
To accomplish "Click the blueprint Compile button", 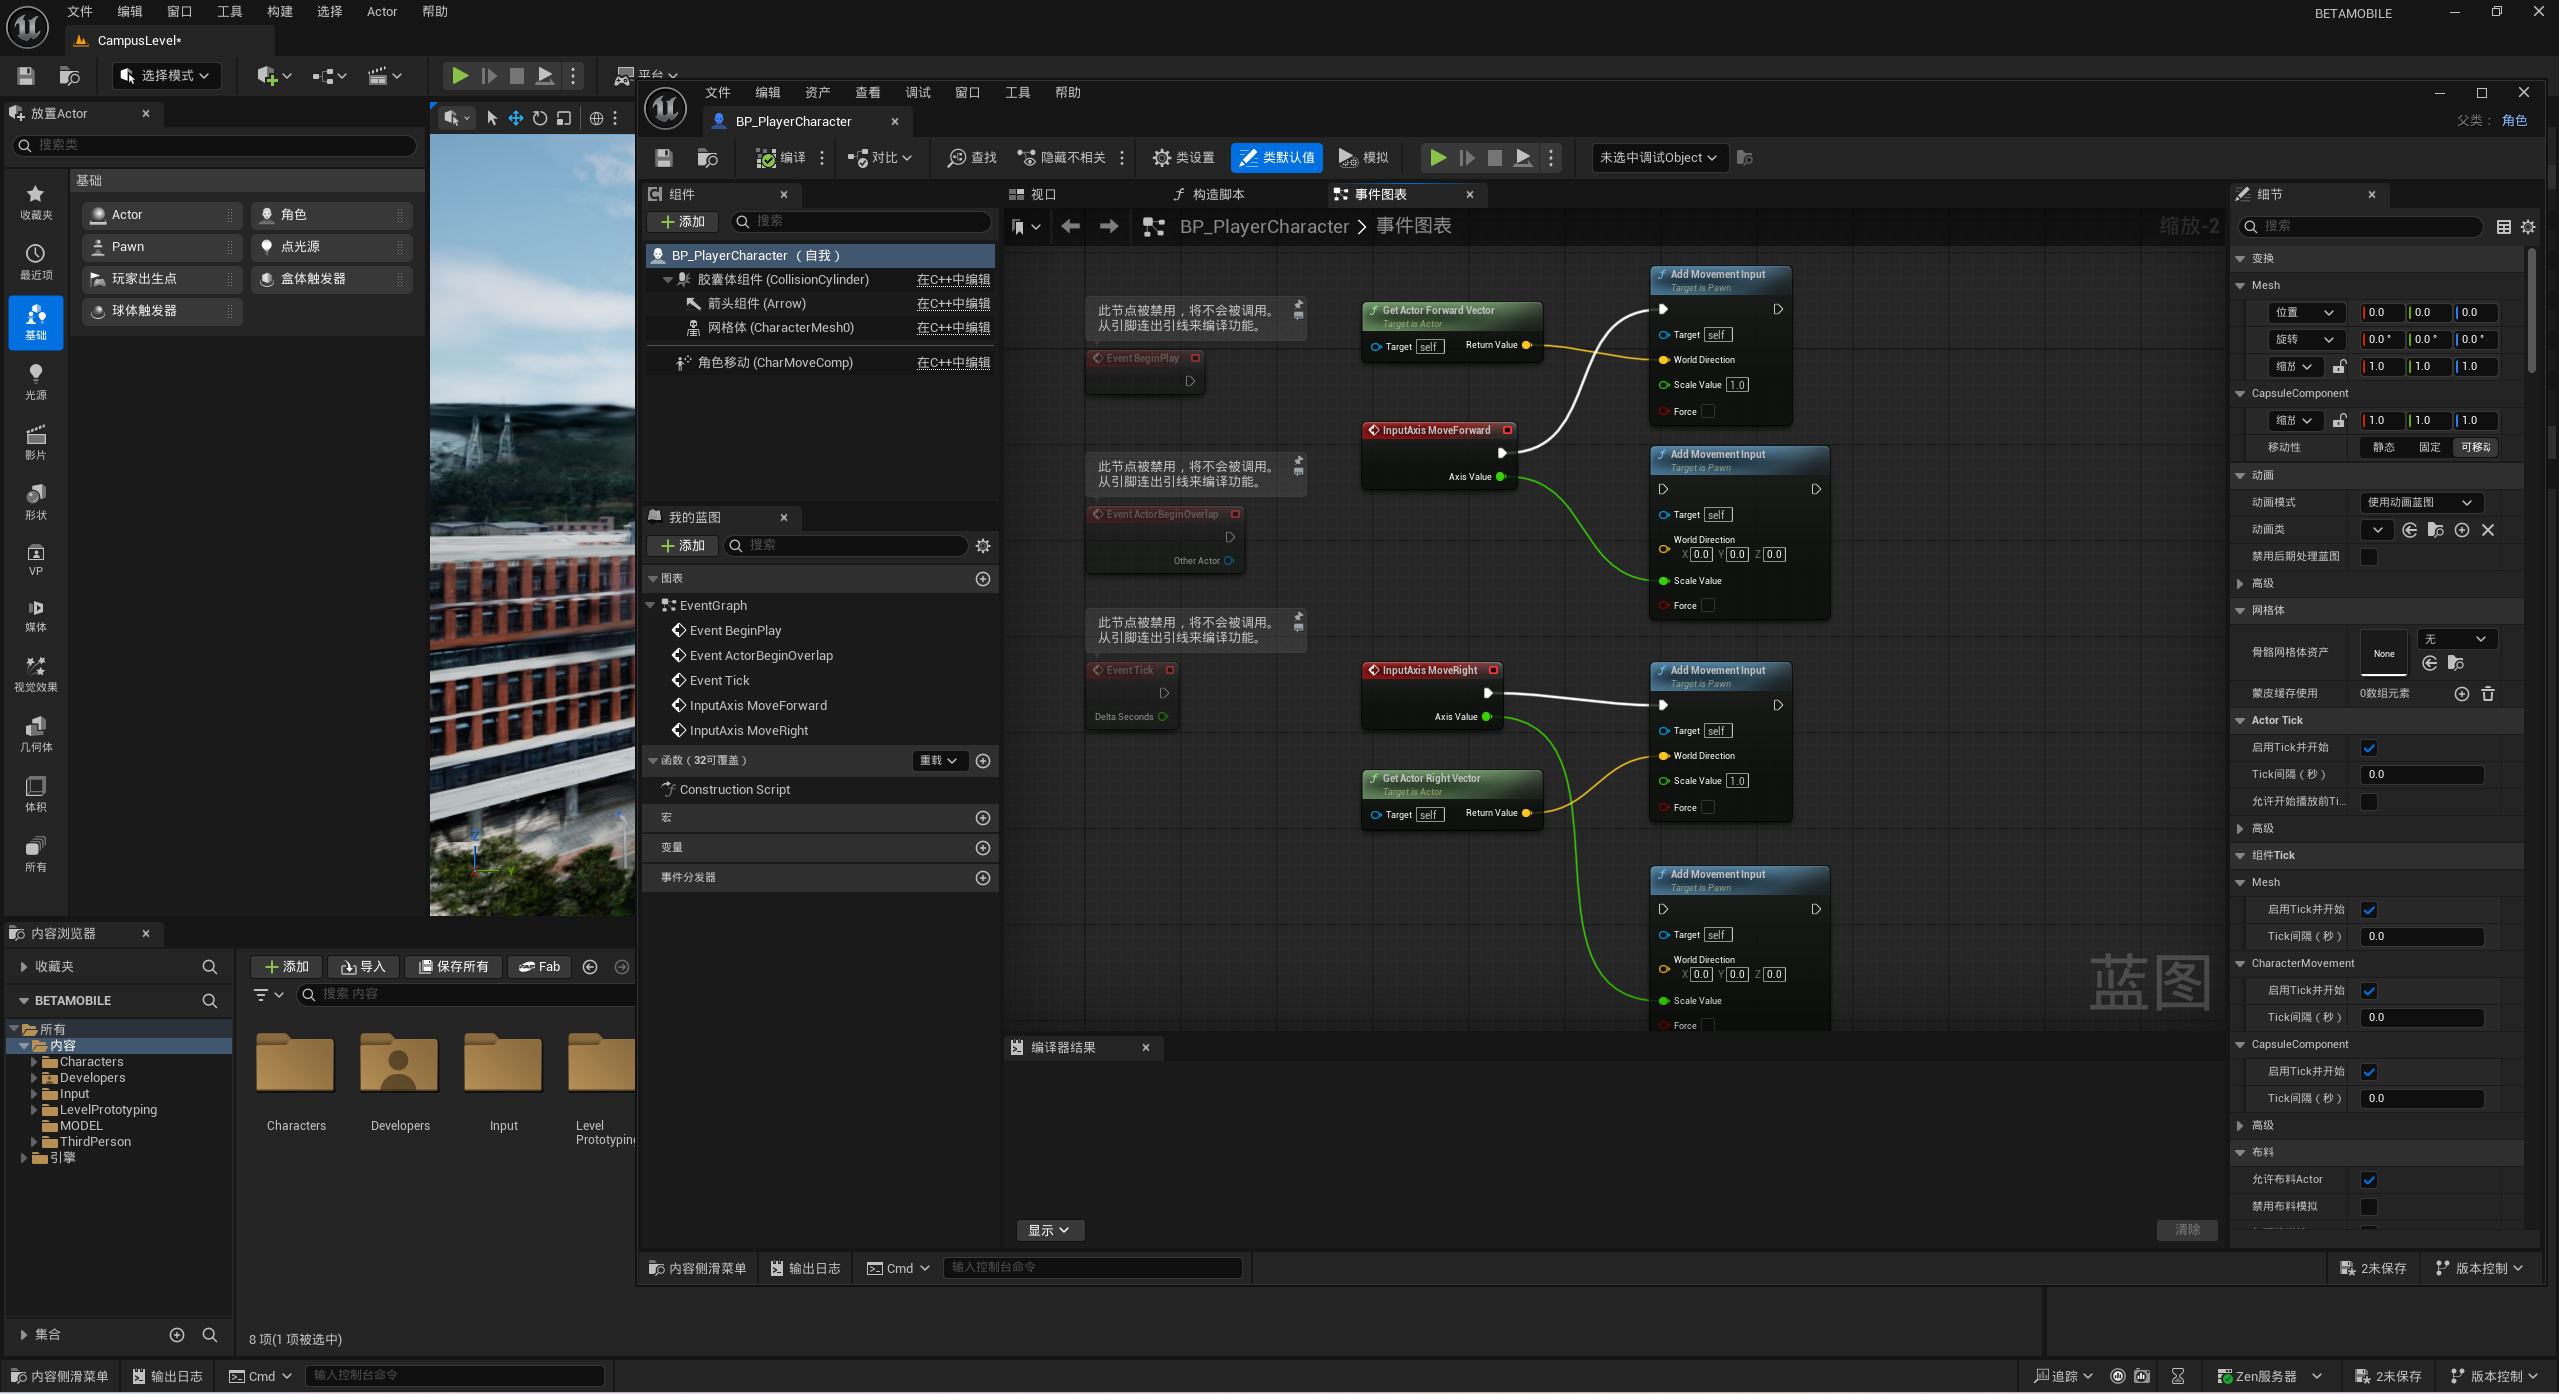I will [781, 158].
